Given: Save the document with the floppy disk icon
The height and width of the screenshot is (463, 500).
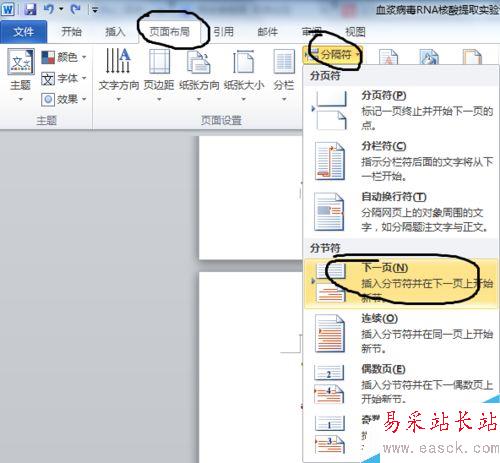Looking at the screenshot, I should point(30,9).
